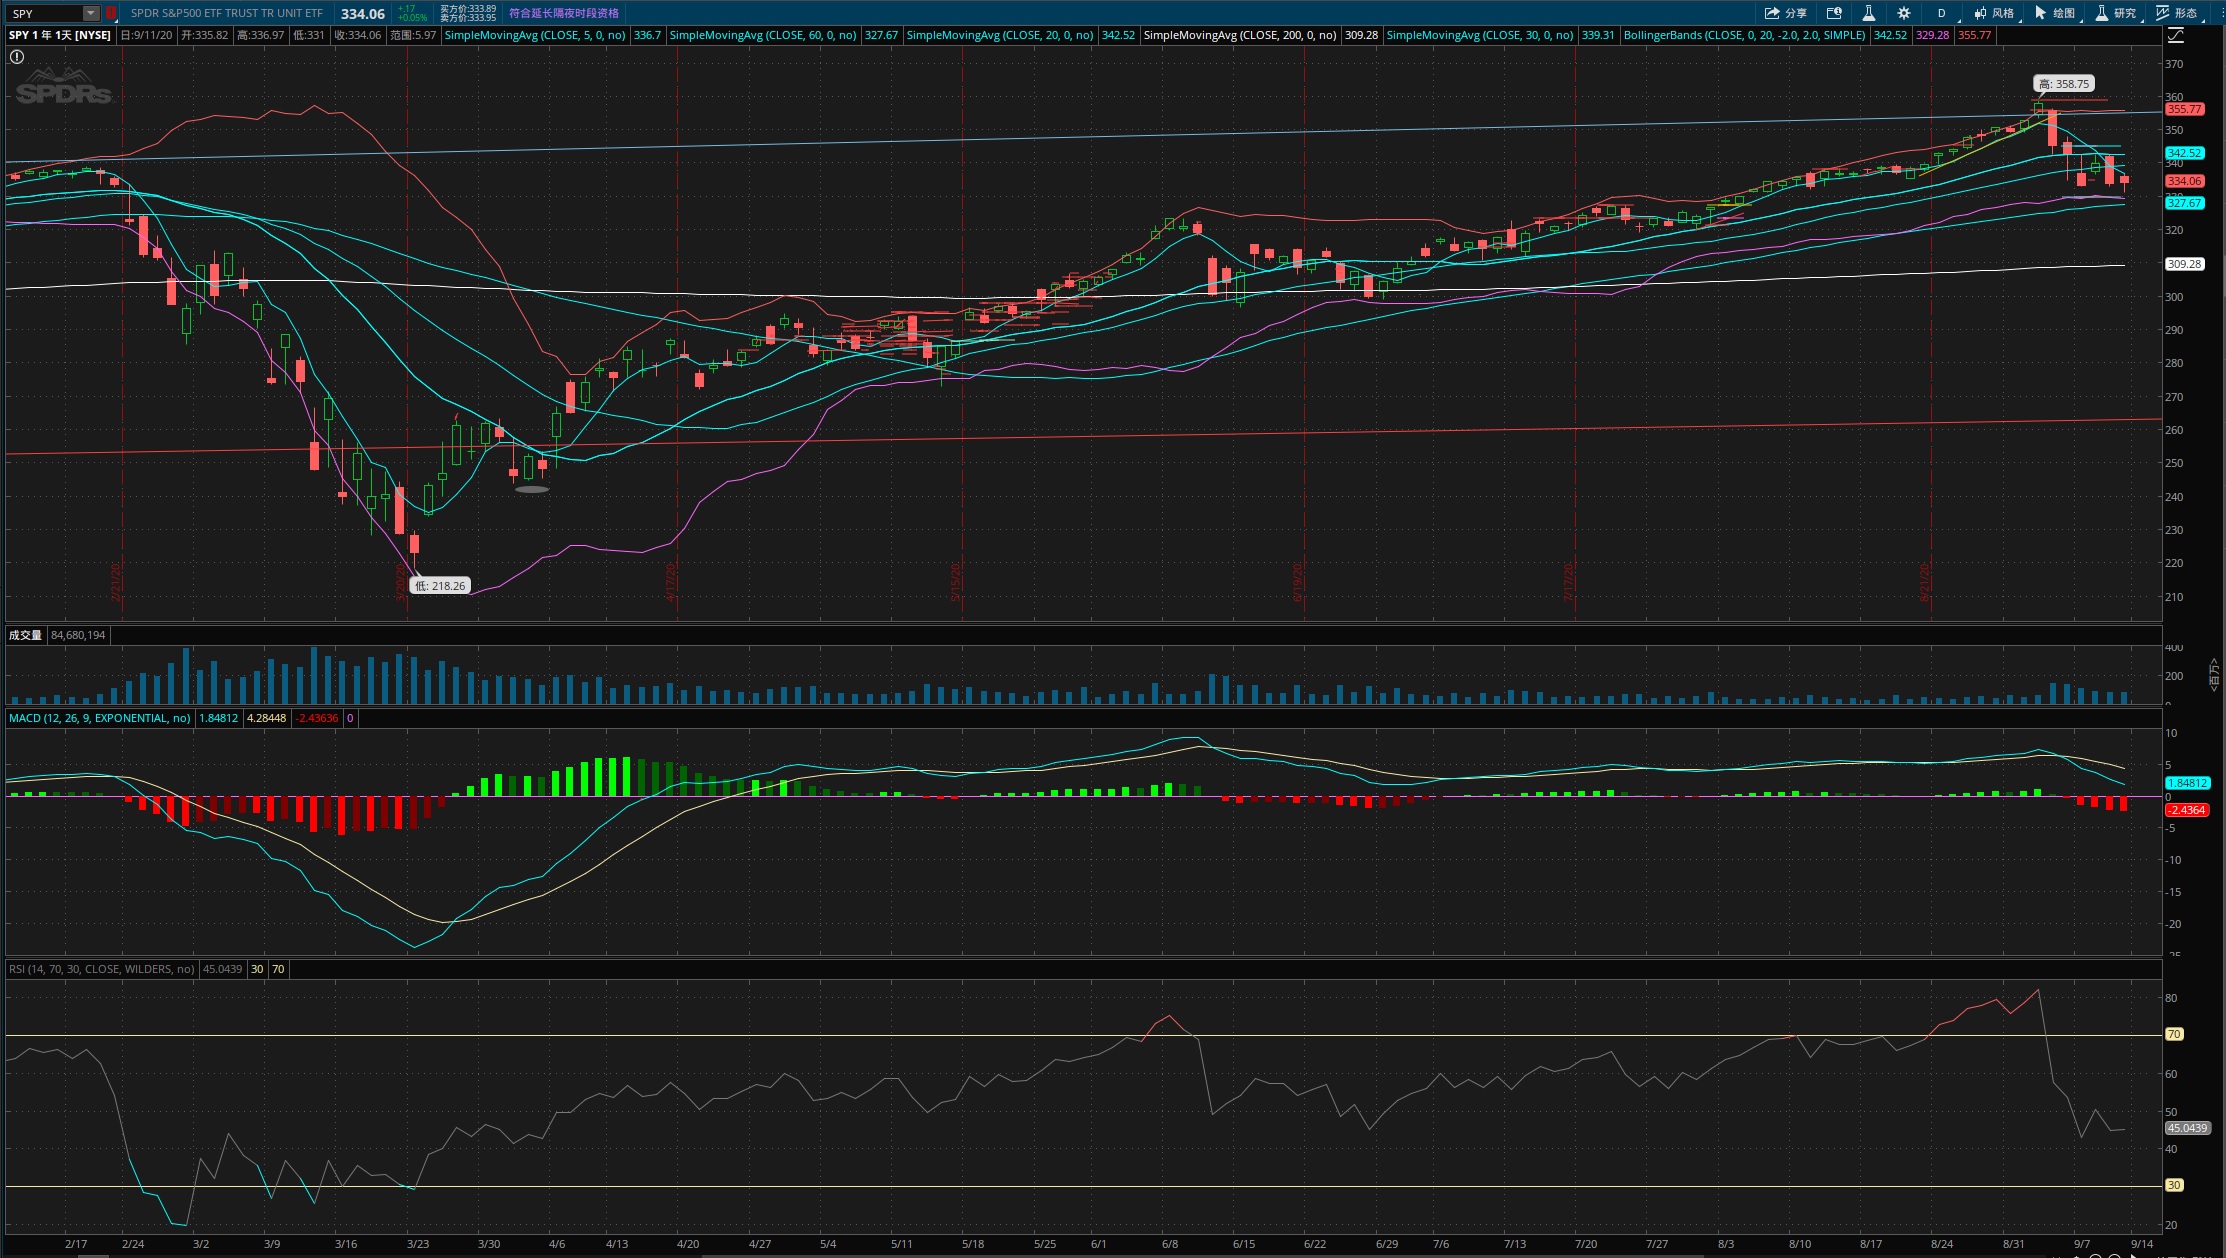Screen dimensions: 2226x1258
Task: Open the quick quote info card icon
Action: (1834, 13)
